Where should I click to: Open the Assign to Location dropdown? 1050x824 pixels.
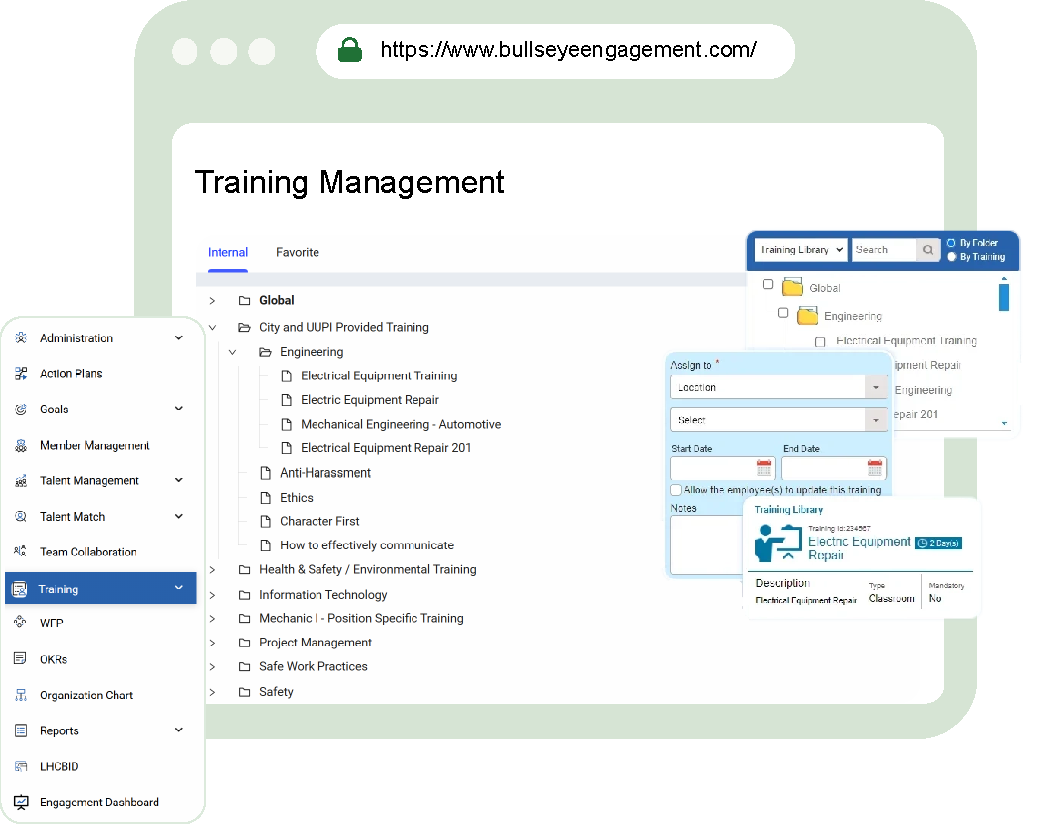coord(779,388)
